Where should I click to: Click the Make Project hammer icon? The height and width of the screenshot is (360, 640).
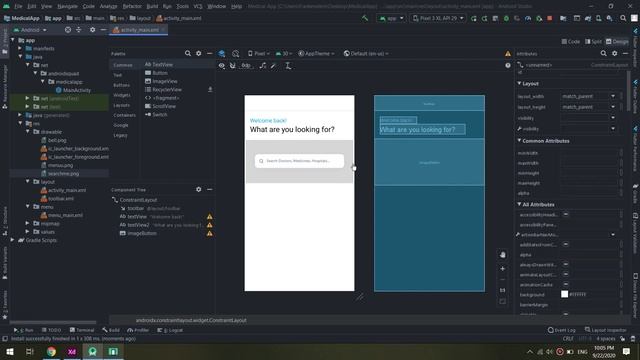[x=365, y=18]
